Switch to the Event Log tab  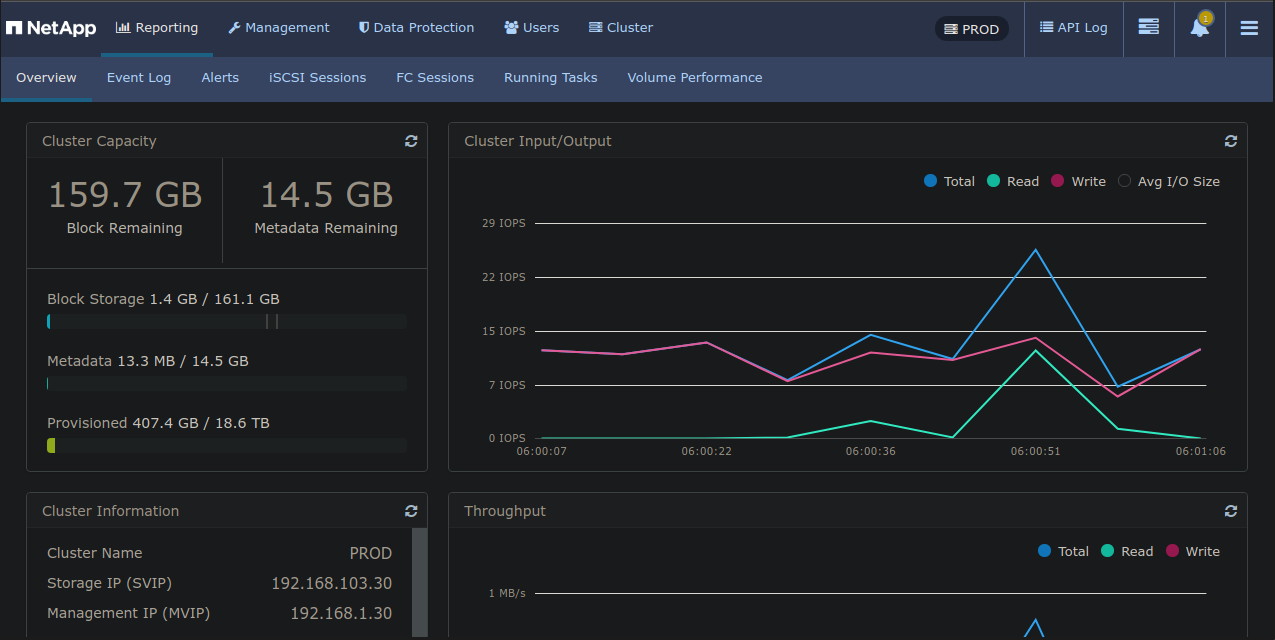point(139,78)
